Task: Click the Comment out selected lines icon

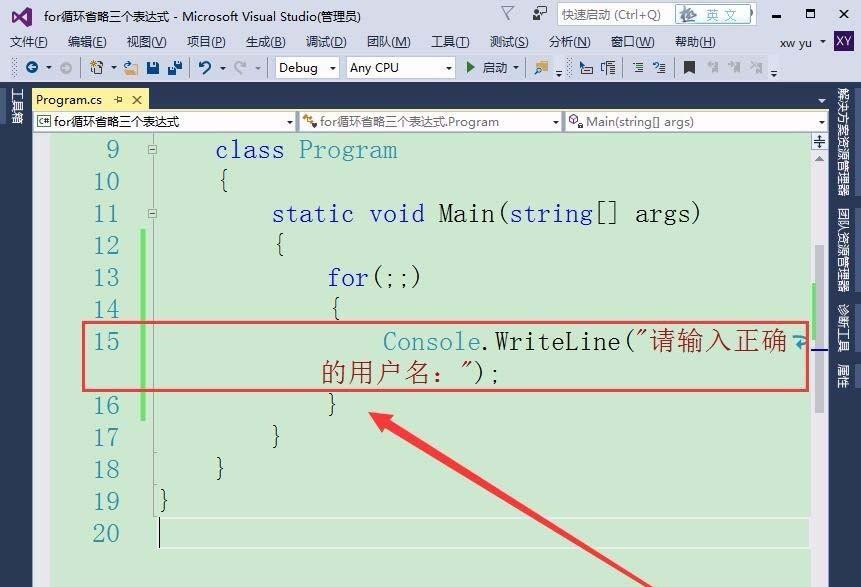Action: point(640,69)
